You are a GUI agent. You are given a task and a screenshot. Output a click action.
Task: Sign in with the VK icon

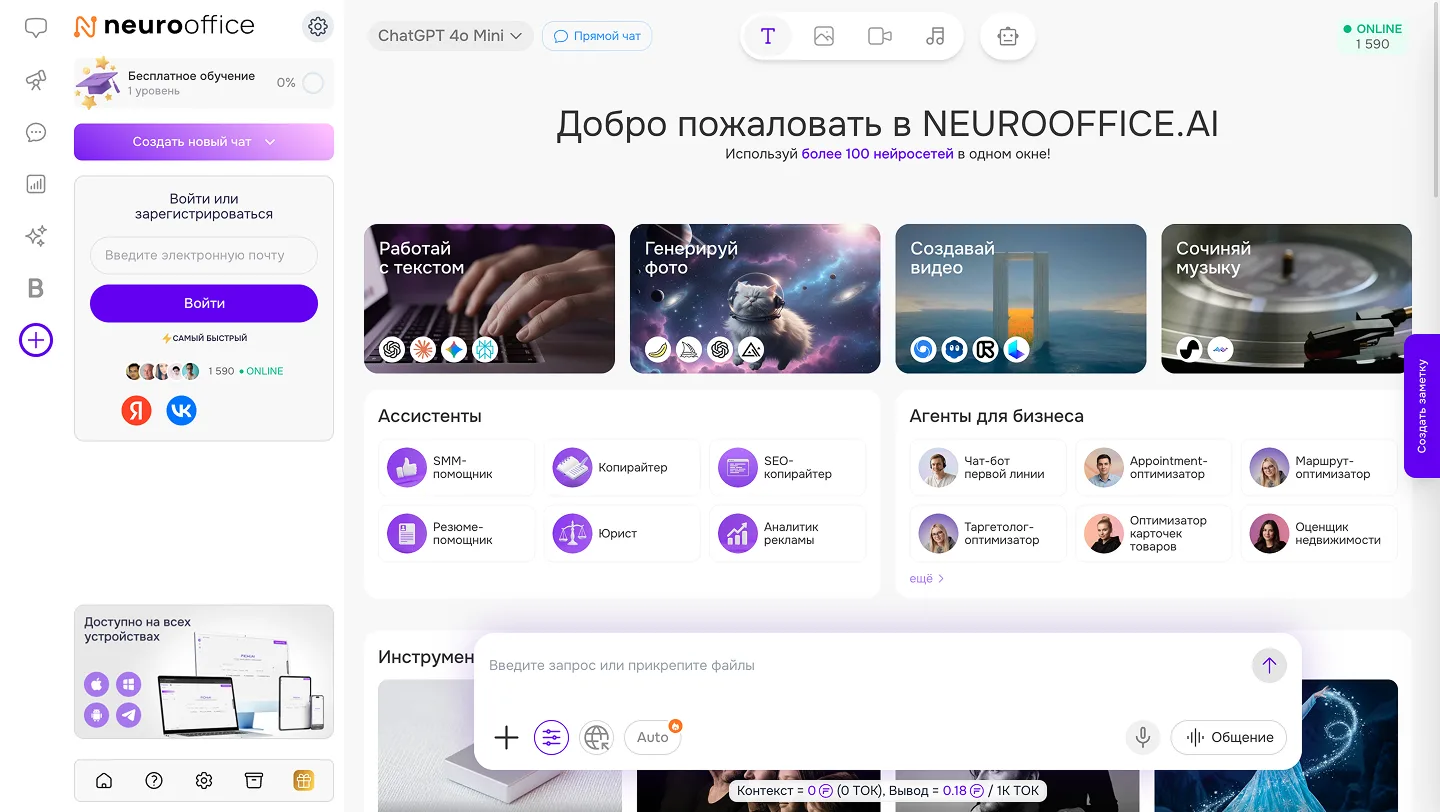pos(181,410)
